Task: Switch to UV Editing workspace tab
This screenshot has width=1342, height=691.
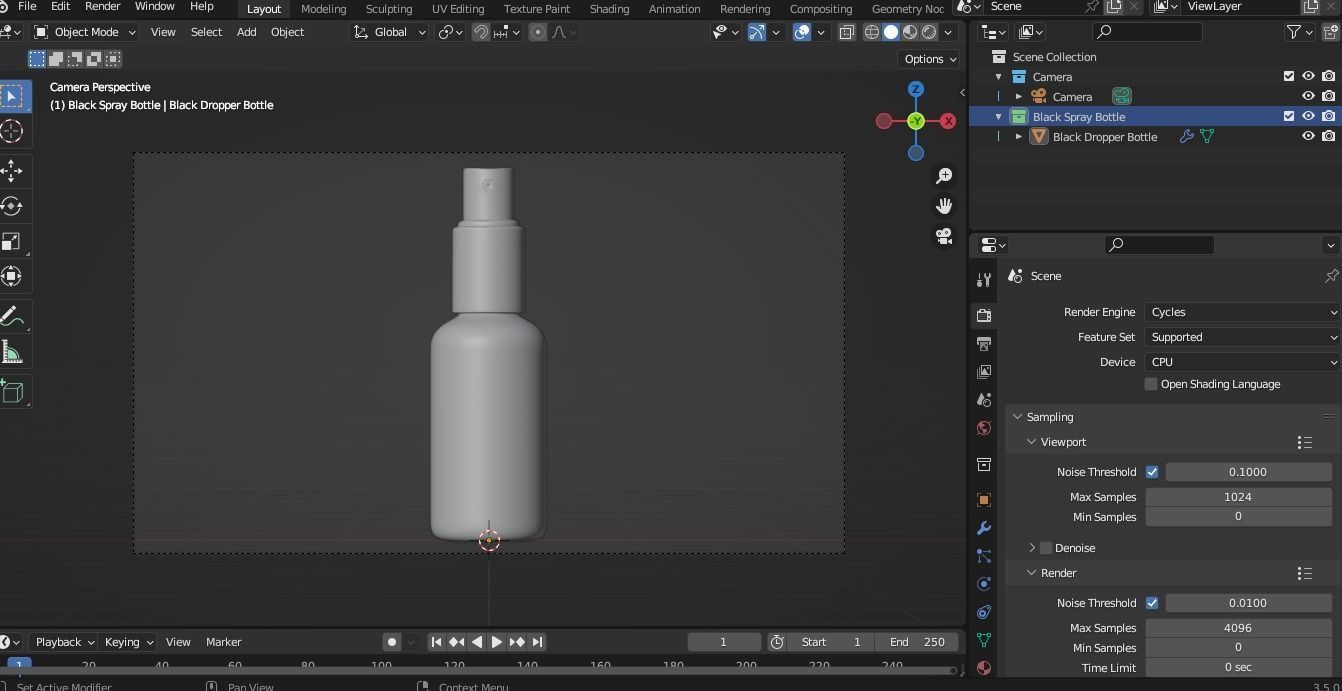Action: click(458, 8)
